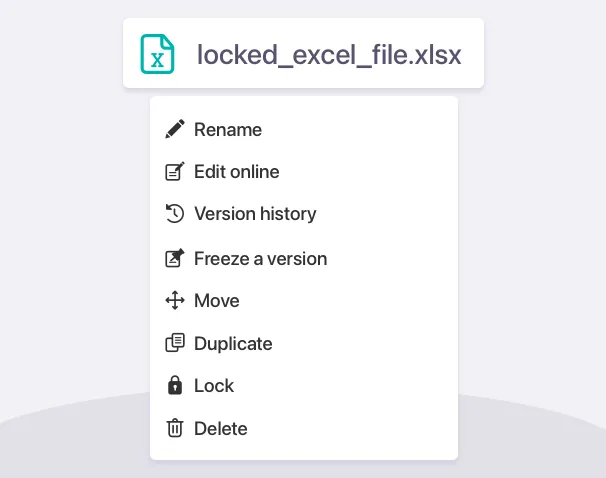Screen dimensions: 606x478
Task: Click the pencil icon beside Rename
Action: coord(175,129)
